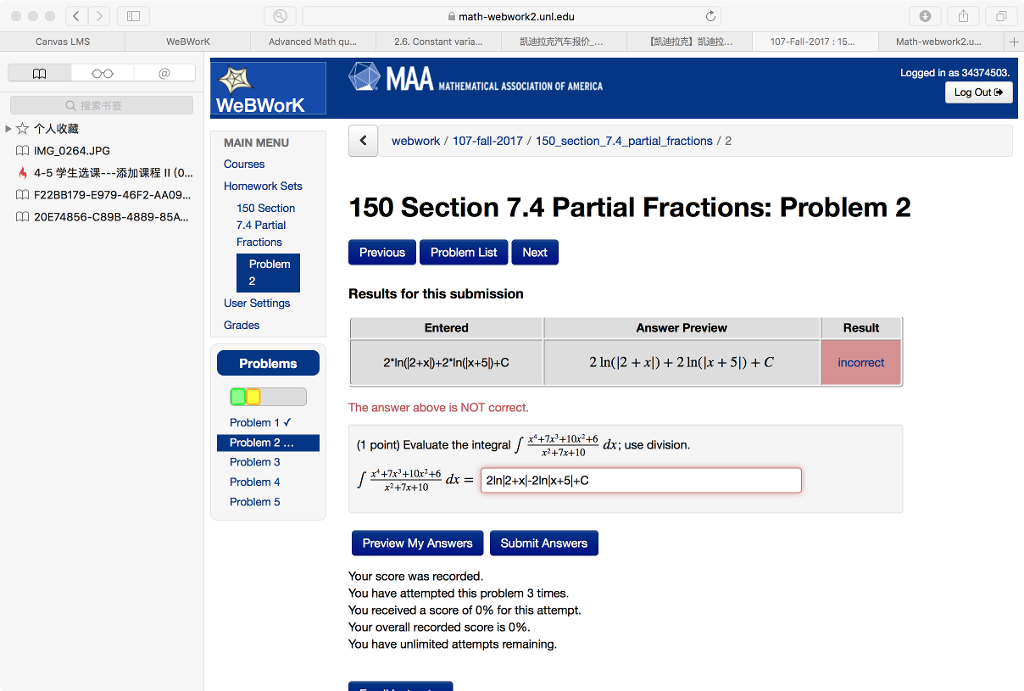This screenshot has height=691, width=1024.
Task: Click the WeBWorK back chevron button
Action: pyautogui.click(x=363, y=140)
